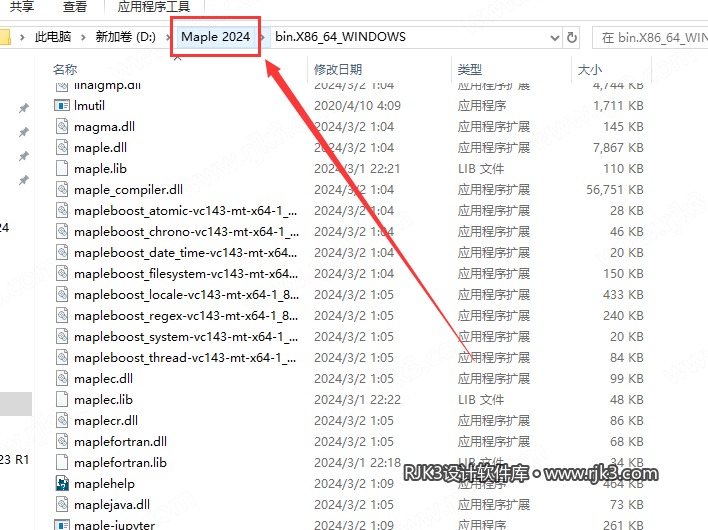Sort by 名称 column header

(65, 69)
